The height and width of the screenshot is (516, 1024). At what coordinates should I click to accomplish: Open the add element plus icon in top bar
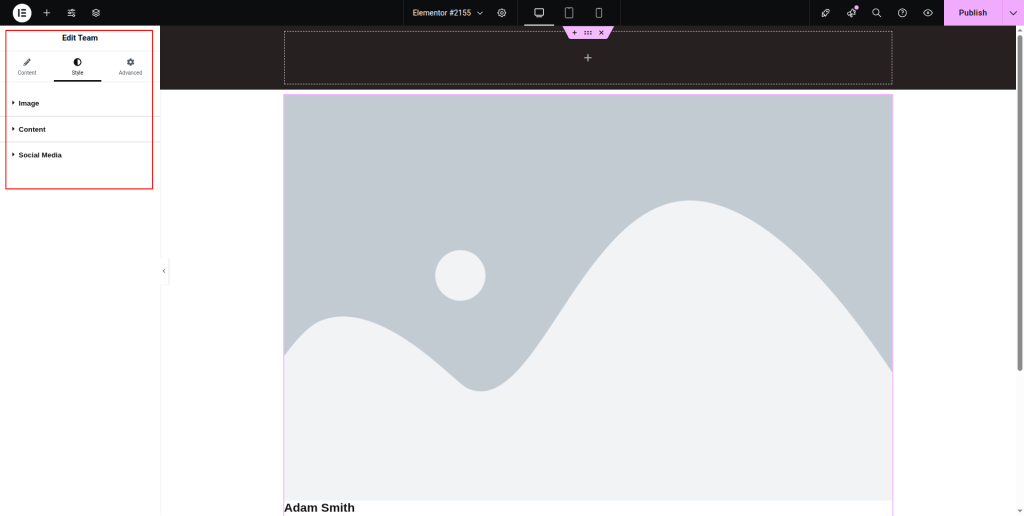(46, 12)
